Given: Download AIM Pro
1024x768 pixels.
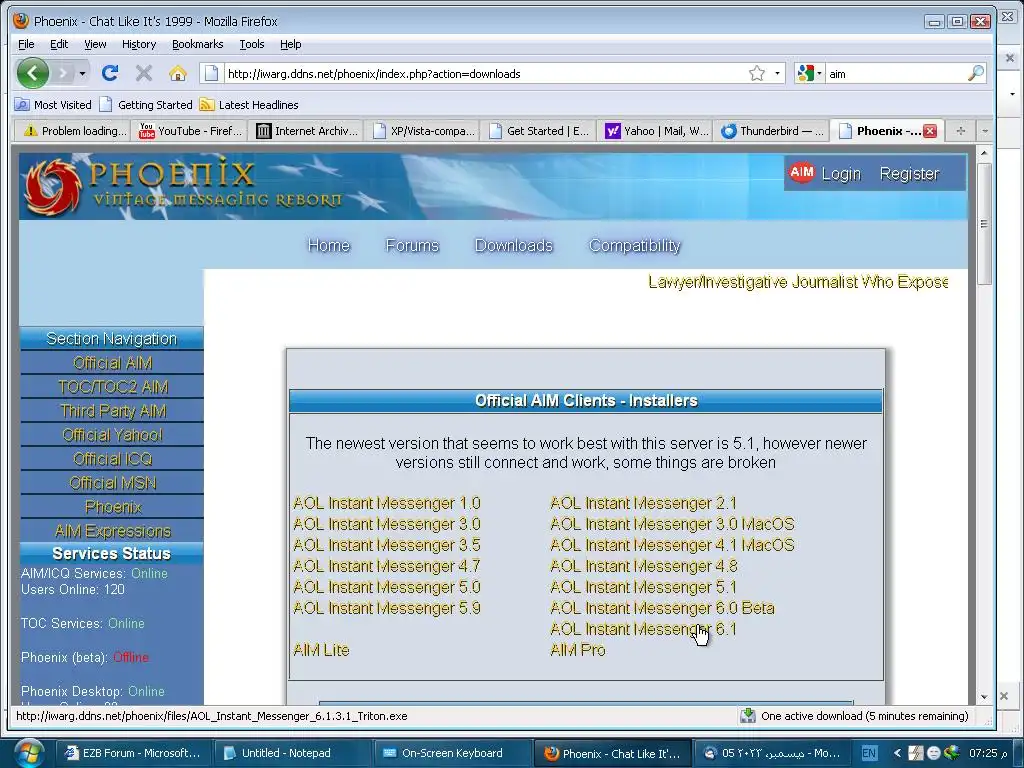Looking at the screenshot, I should (578, 650).
